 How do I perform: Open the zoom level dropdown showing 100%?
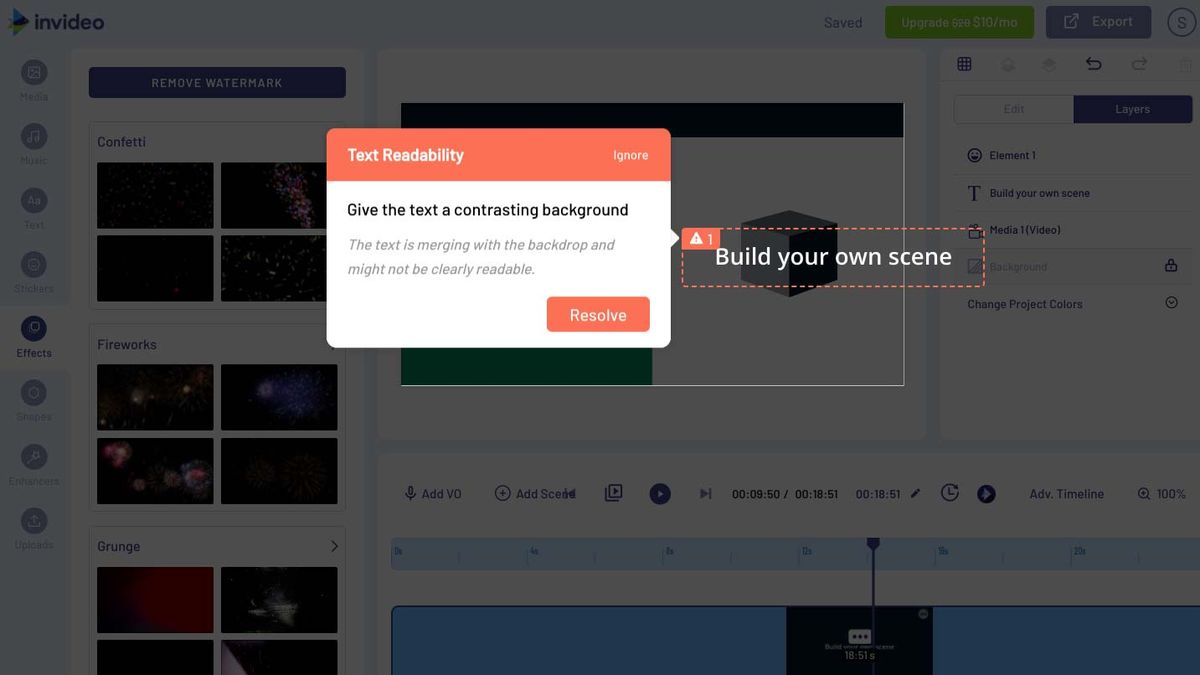click(x=1160, y=493)
